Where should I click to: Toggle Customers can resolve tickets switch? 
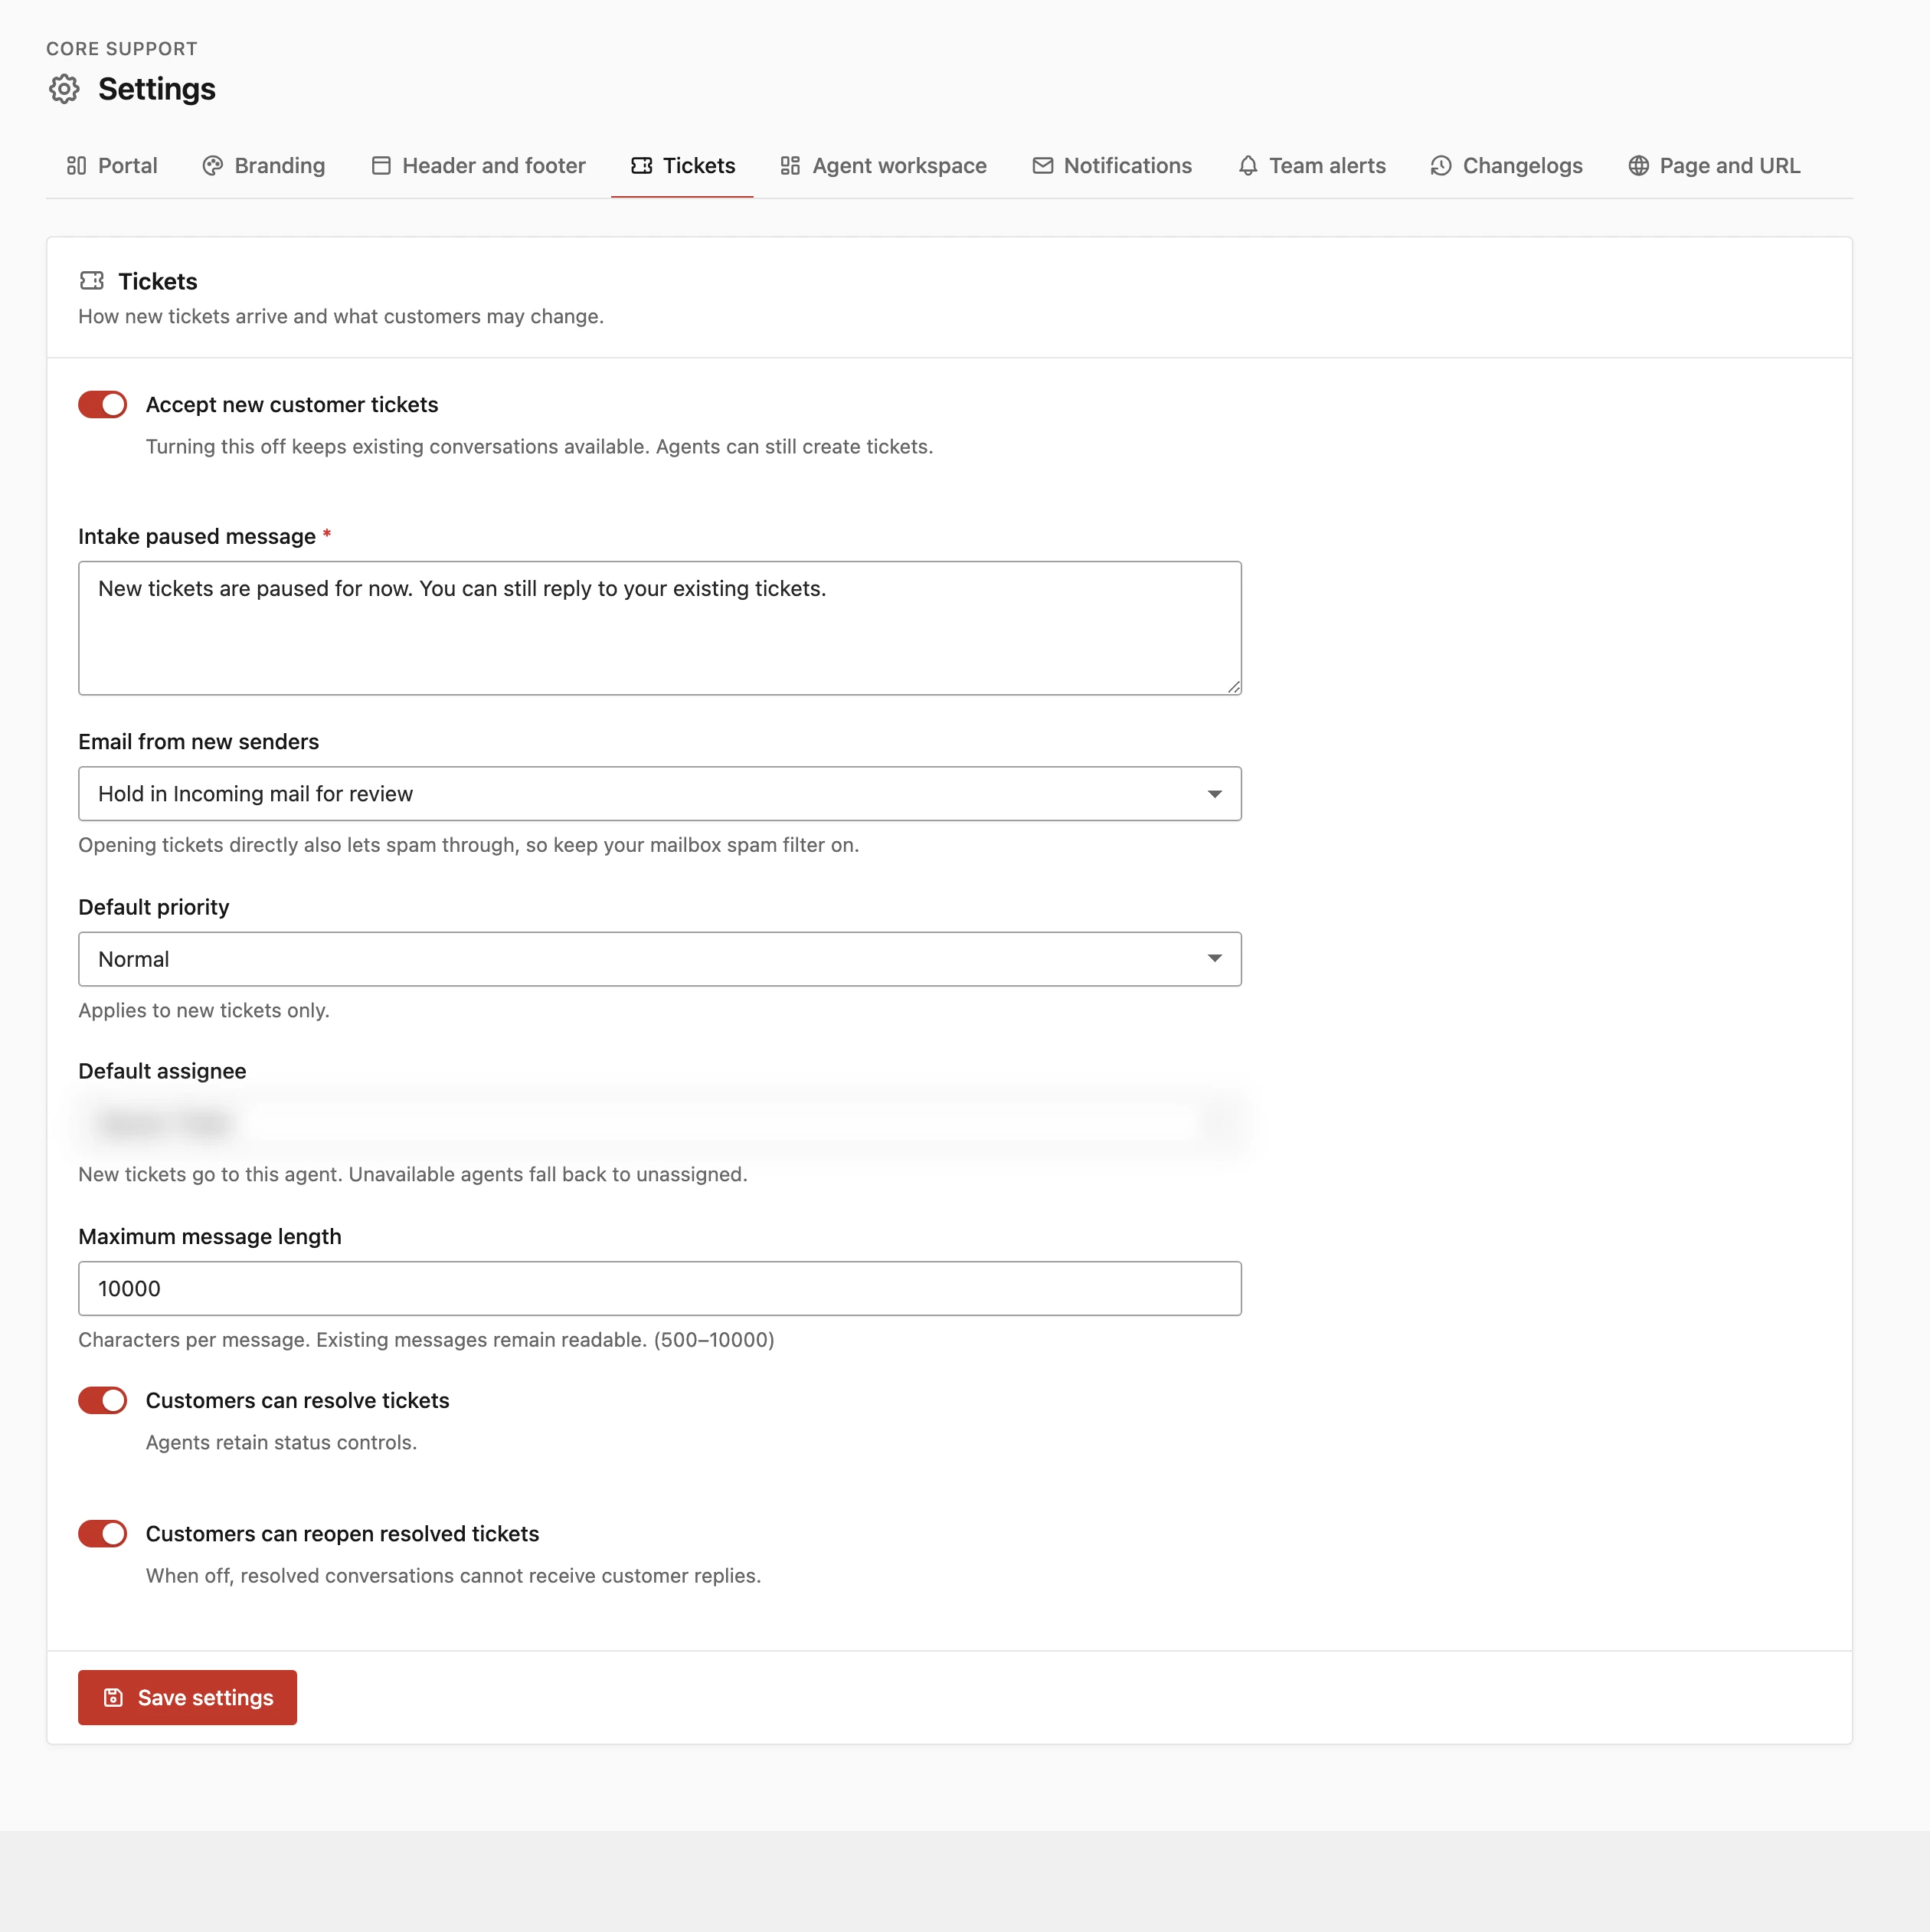[x=103, y=1400]
